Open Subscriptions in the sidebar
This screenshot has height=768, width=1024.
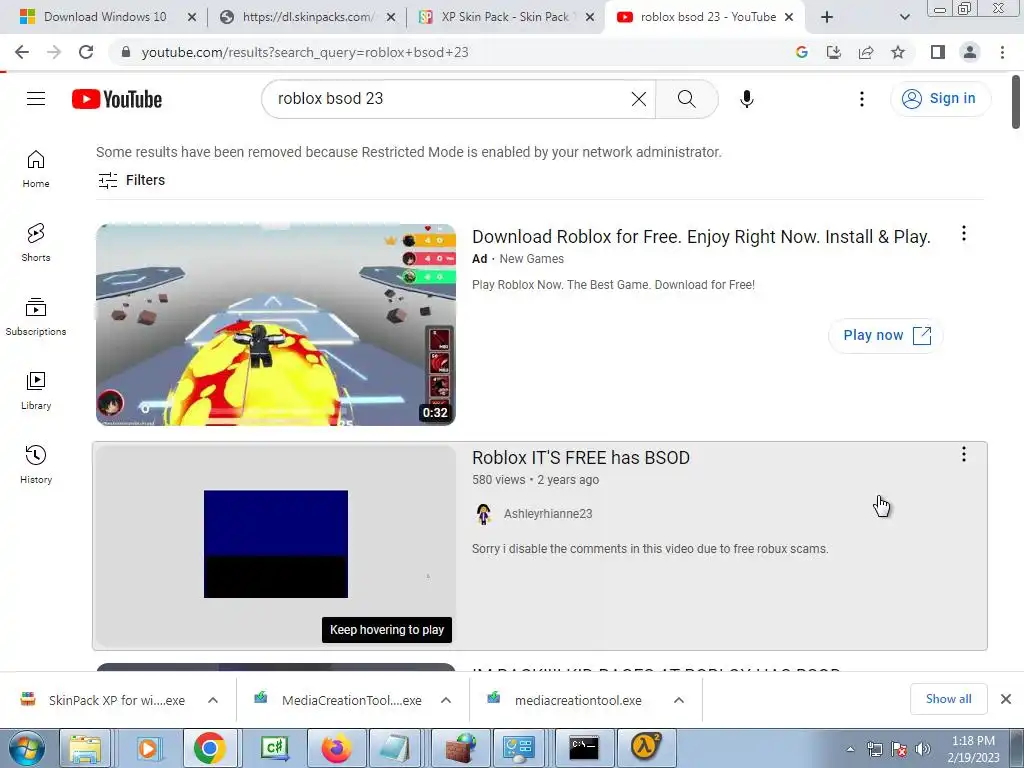(x=36, y=317)
